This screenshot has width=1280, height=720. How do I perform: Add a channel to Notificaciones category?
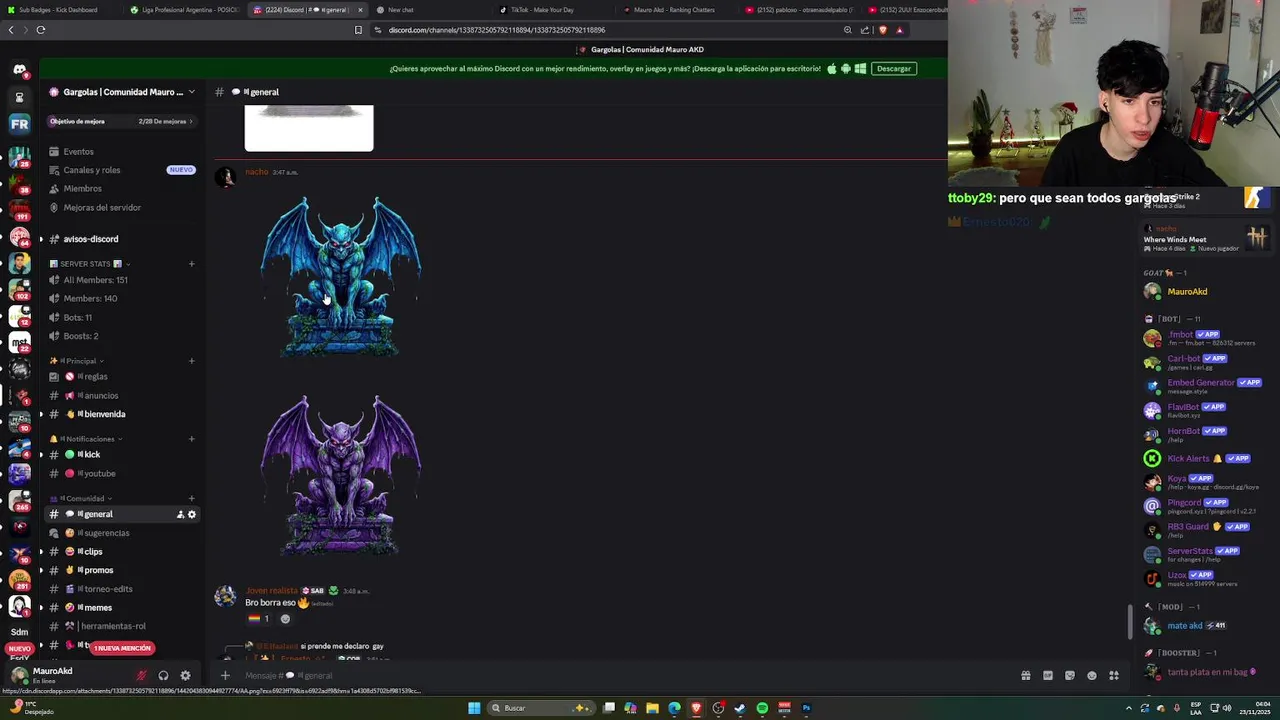(x=191, y=439)
